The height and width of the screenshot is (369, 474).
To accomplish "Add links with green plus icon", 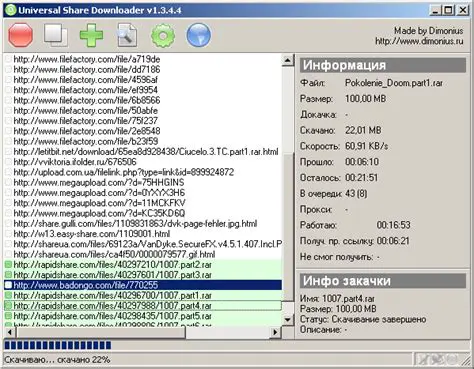I will [x=91, y=35].
